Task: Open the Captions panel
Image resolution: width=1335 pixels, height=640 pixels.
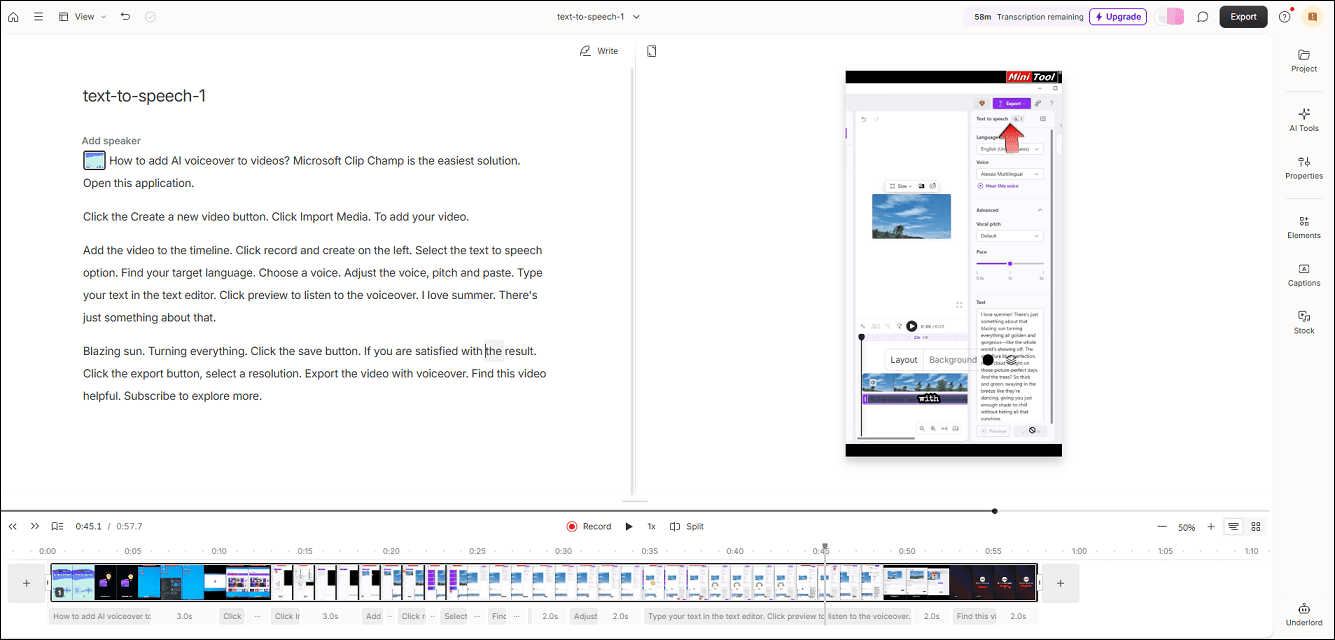Action: [x=1303, y=275]
